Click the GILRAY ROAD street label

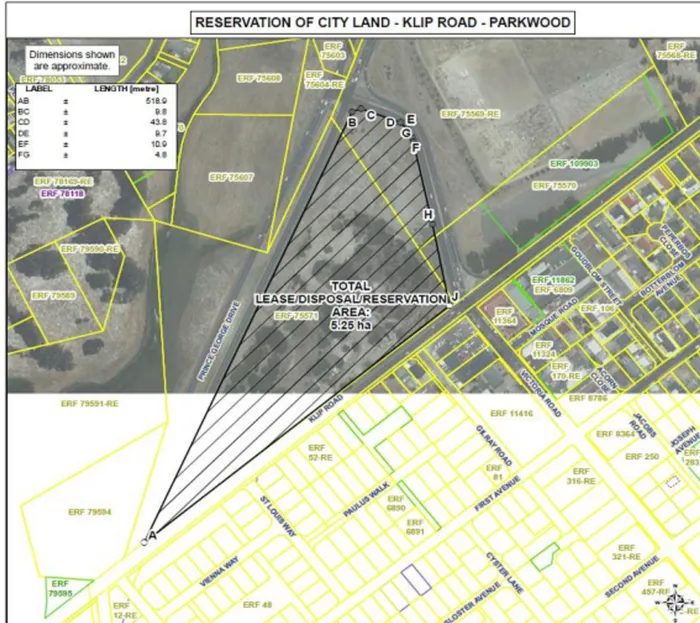coord(494,446)
